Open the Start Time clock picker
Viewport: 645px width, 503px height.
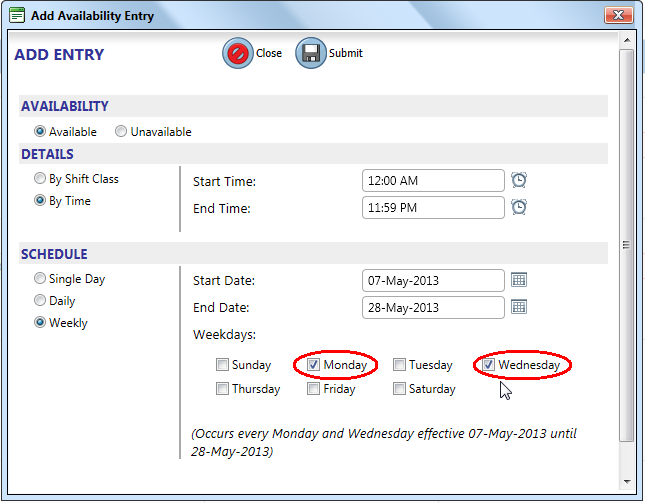[519, 180]
